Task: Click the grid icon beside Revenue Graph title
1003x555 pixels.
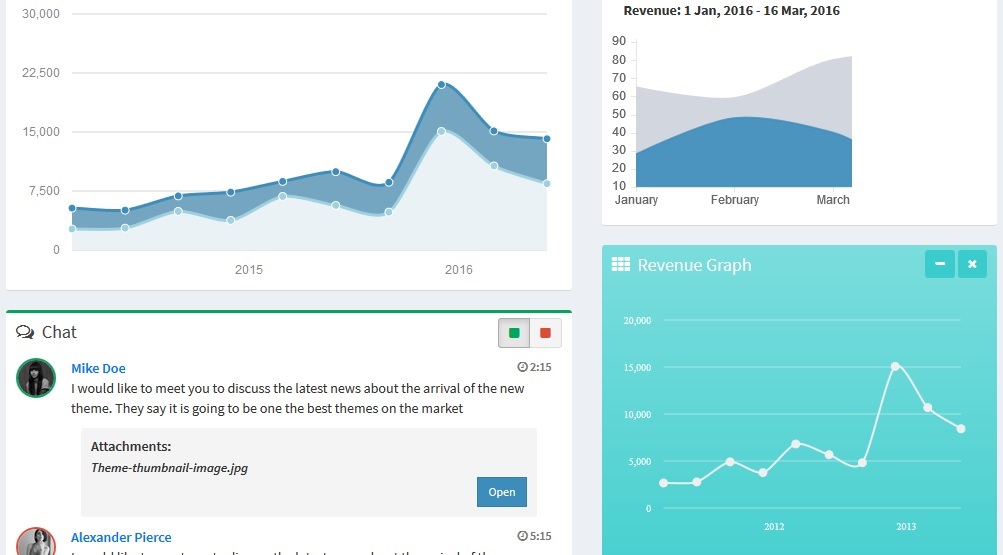Action: pos(620,265)
